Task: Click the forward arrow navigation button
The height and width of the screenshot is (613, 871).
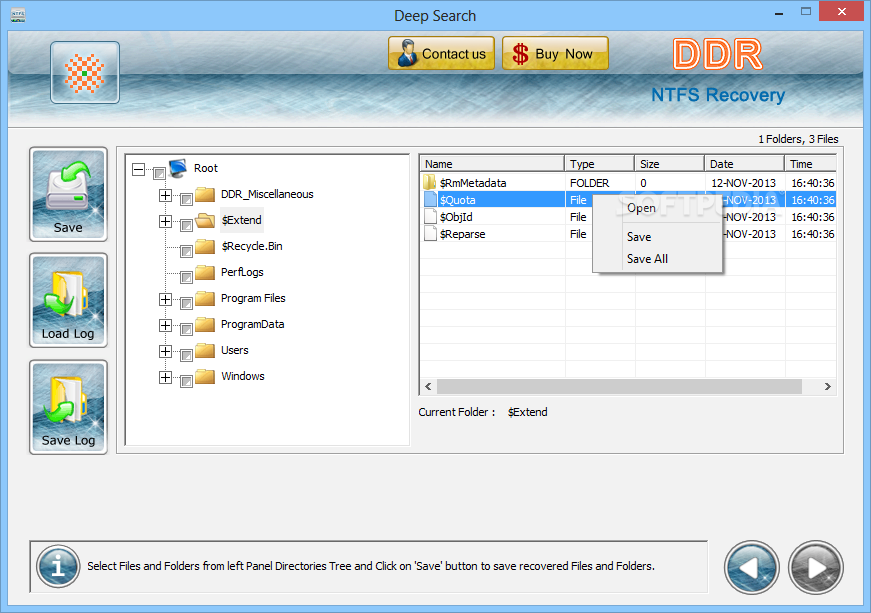Action: coord(815,567)
